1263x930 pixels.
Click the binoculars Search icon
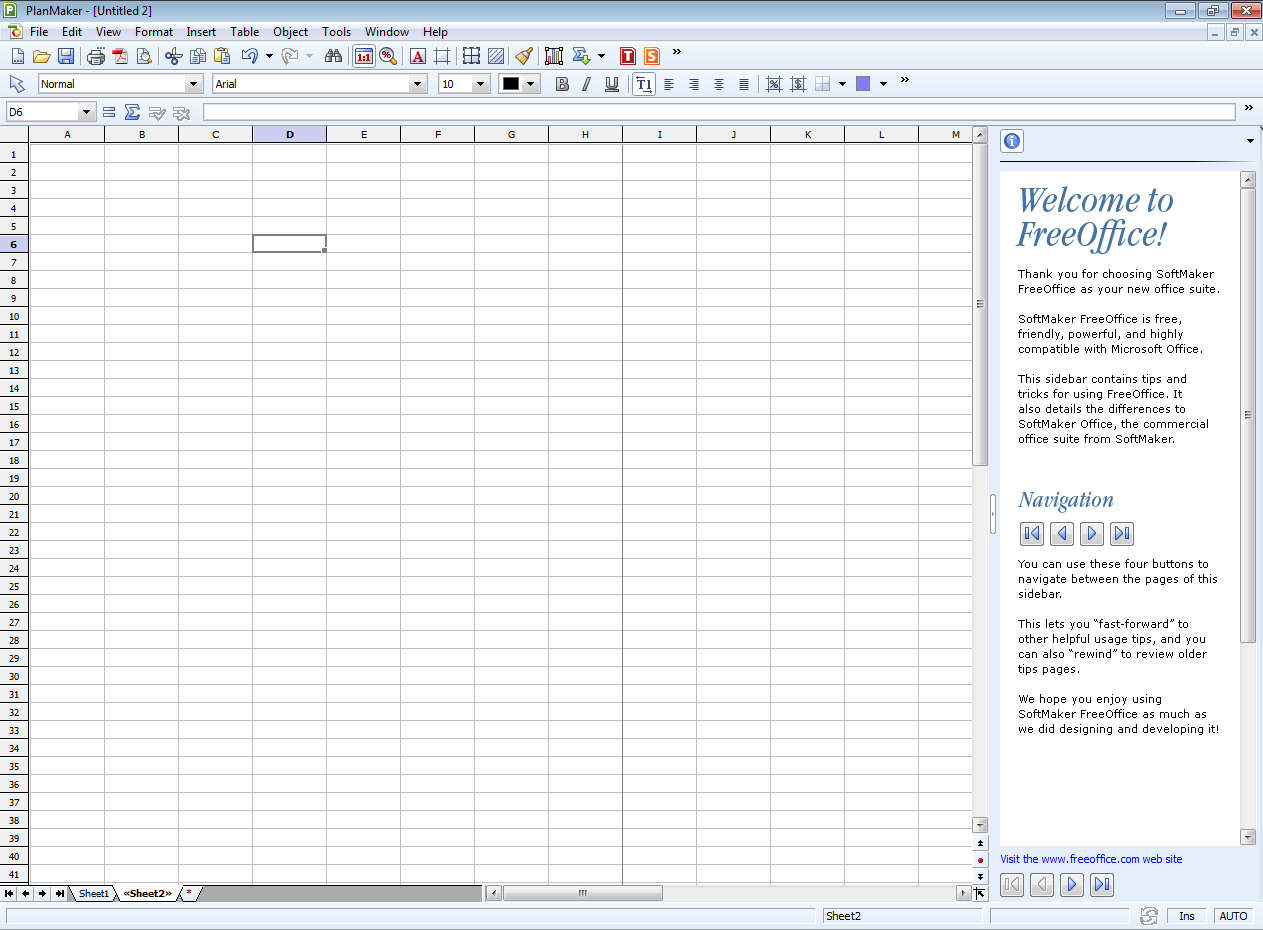pyautogui.click(x=333, y=56)
